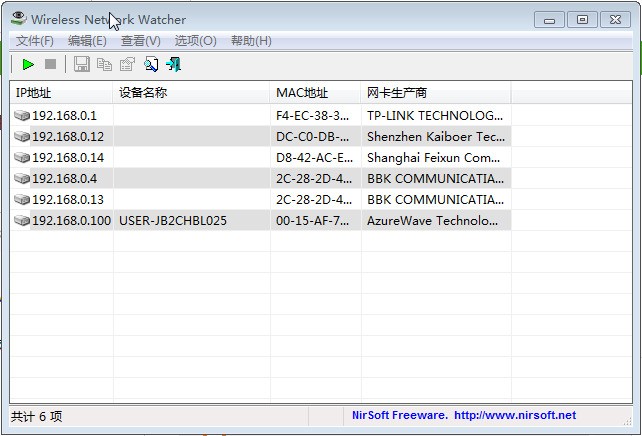Click device icon beside 192.168.0.12

[22, 136]
